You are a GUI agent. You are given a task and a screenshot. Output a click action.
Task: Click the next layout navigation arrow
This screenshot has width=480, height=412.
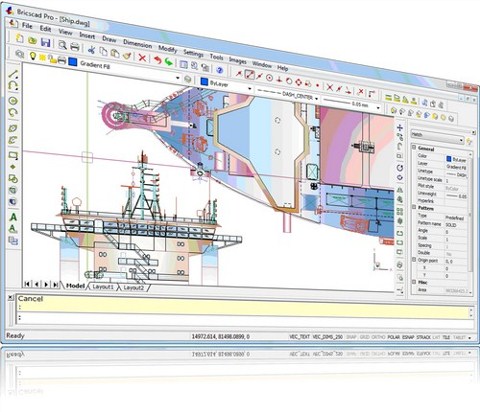coord(46,284)
